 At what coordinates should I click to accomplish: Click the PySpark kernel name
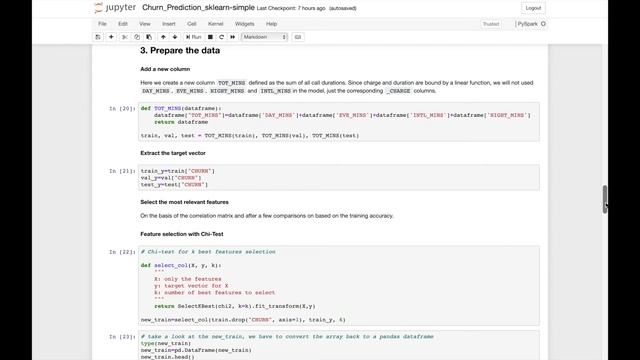click(x=527, y=24)
